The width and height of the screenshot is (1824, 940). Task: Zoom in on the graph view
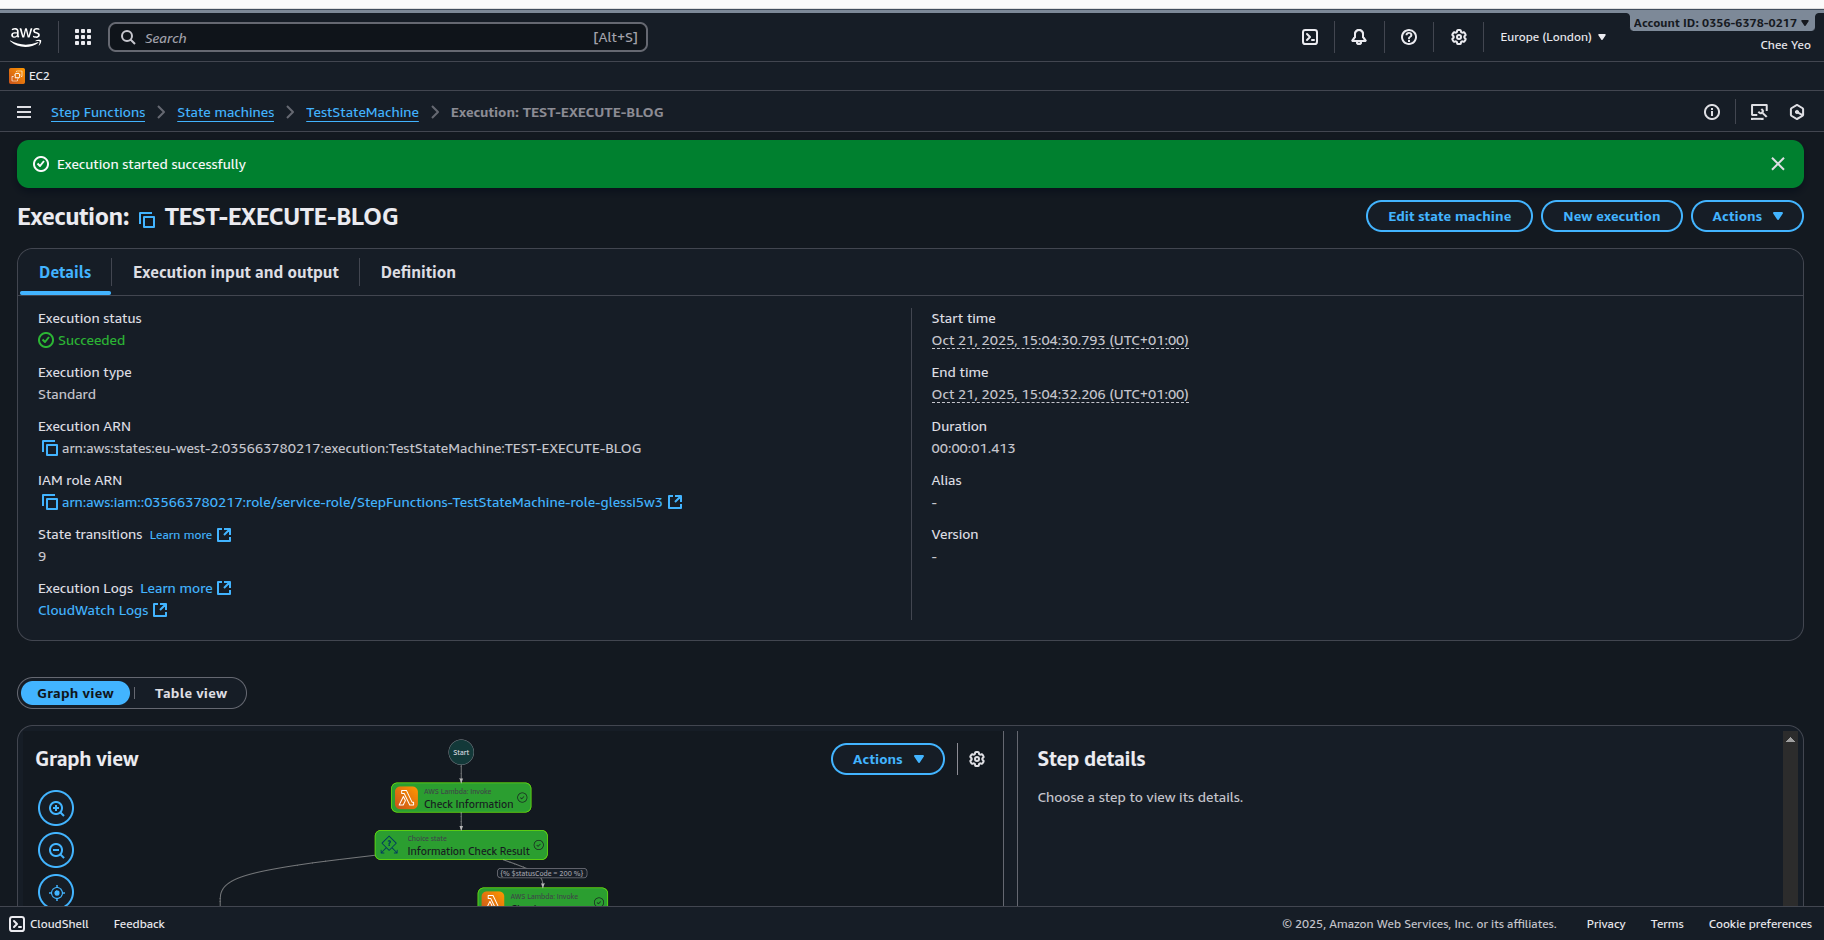click(x=56, y=807)
